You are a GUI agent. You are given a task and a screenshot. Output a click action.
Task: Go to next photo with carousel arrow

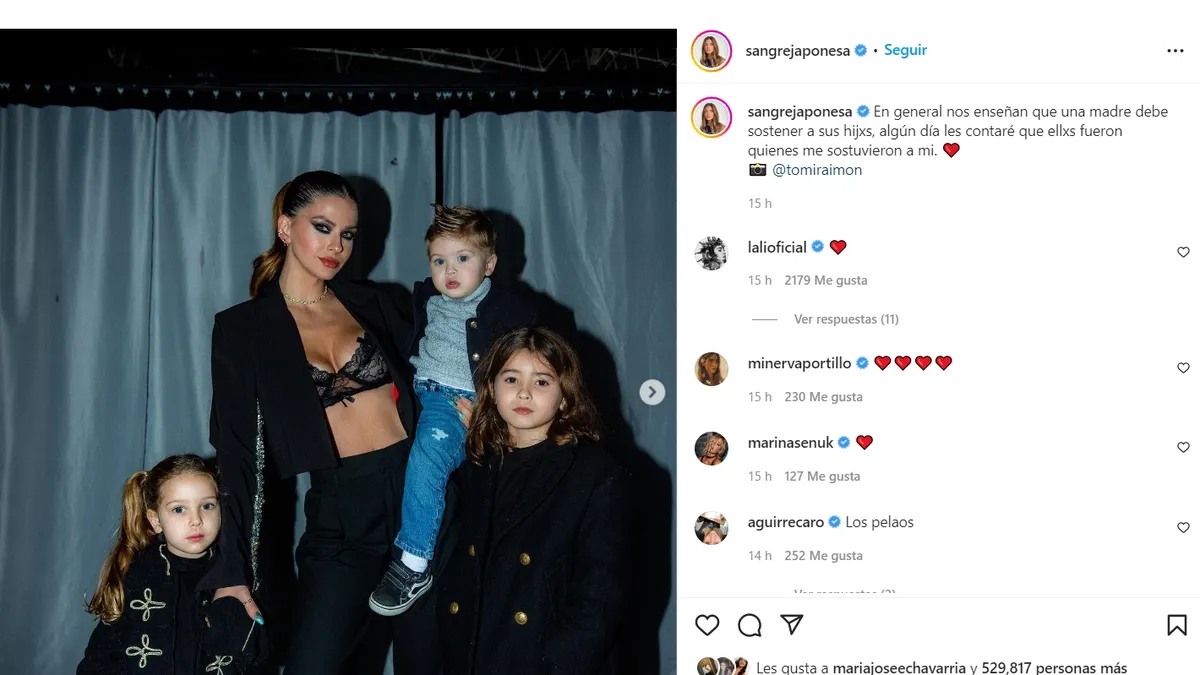652,392
